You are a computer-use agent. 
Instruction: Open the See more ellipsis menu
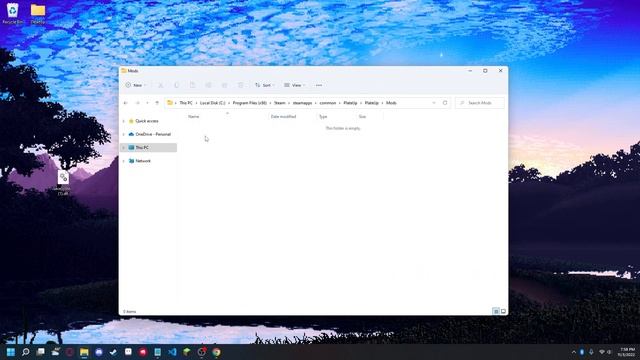[x=319, y=85]
